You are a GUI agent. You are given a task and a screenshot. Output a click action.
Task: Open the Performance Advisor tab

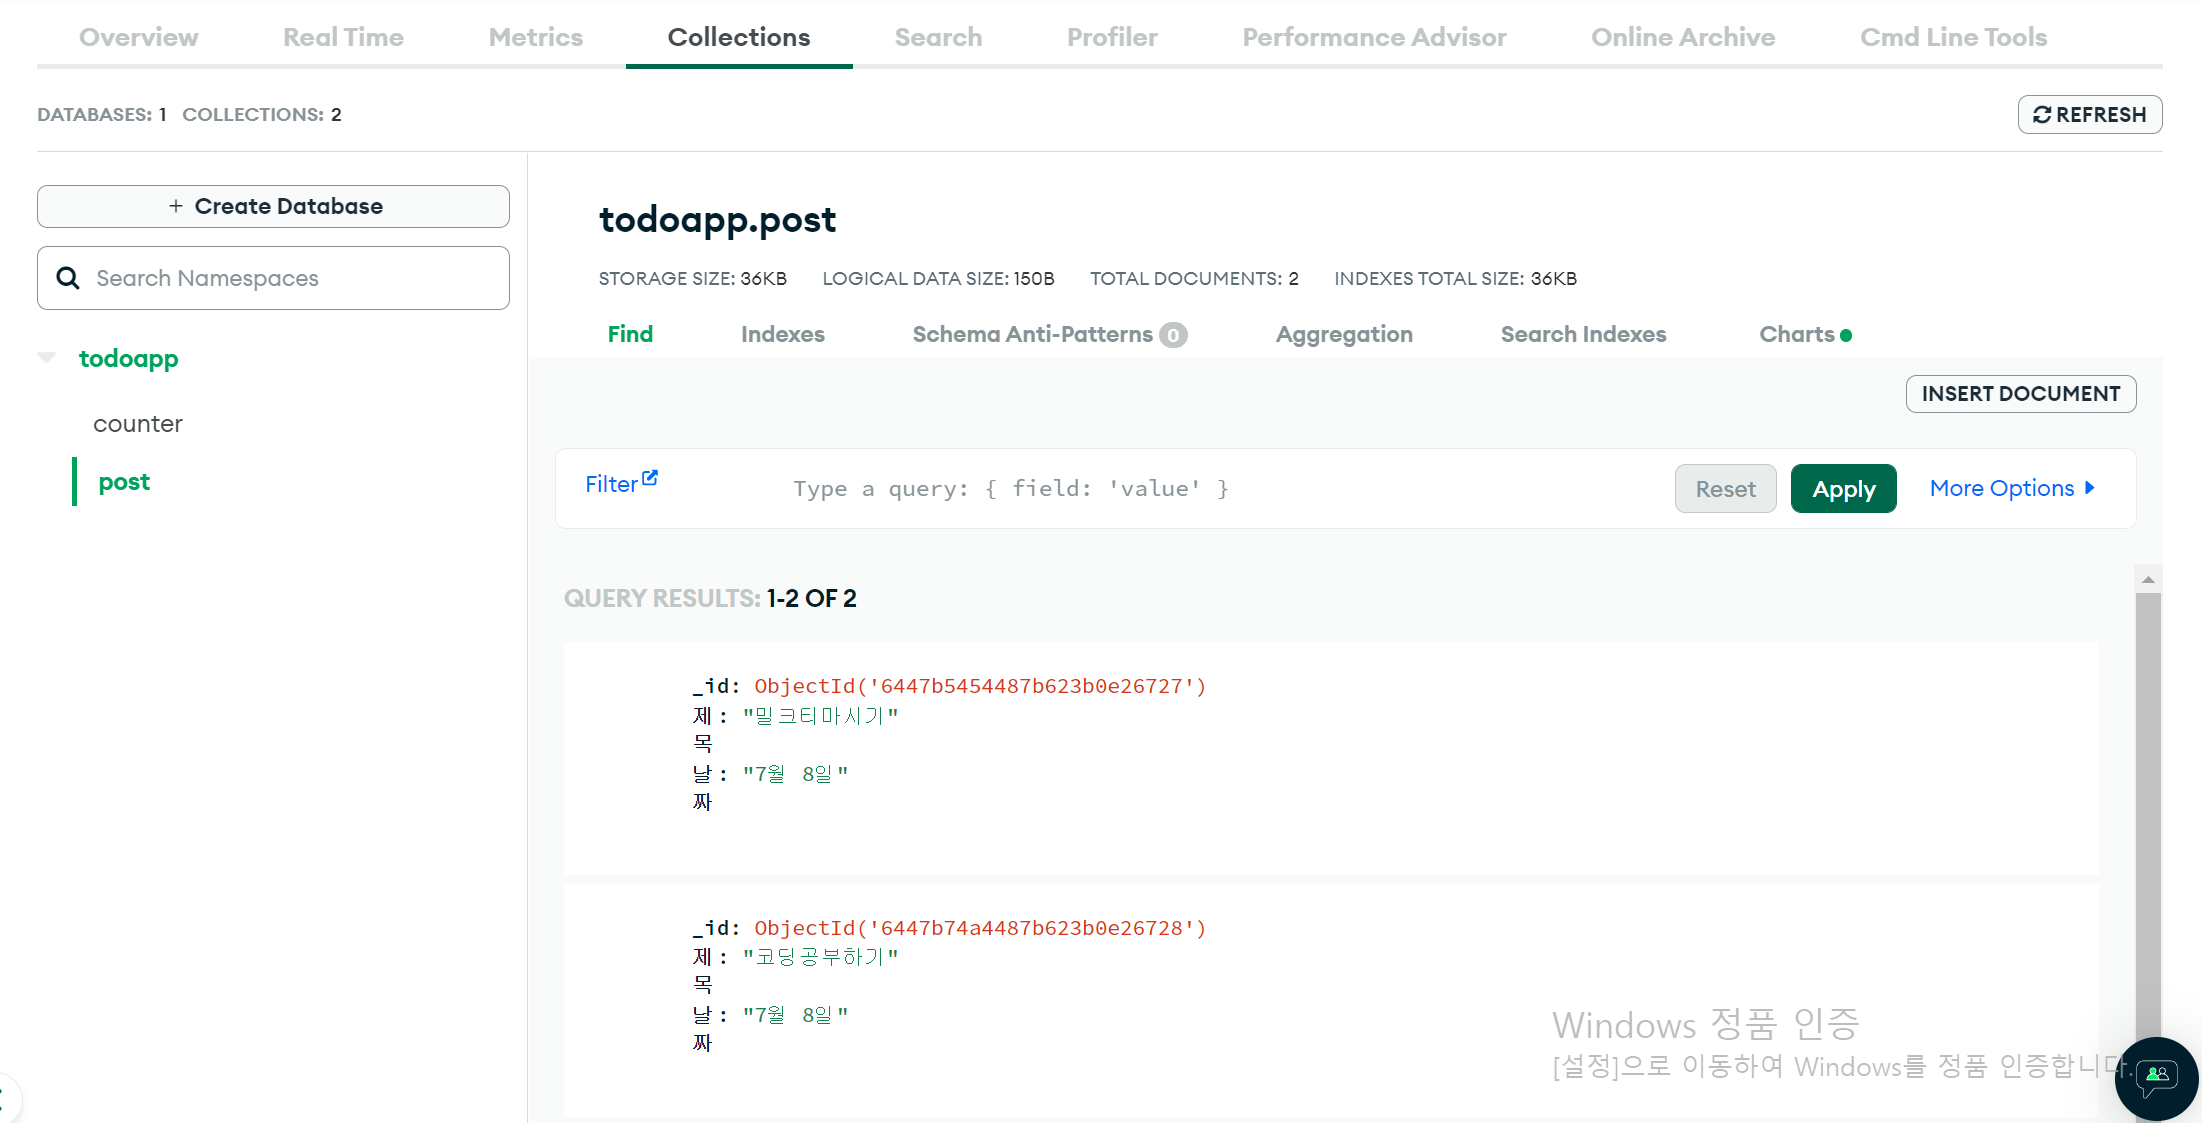click(x=1374, y=37)
